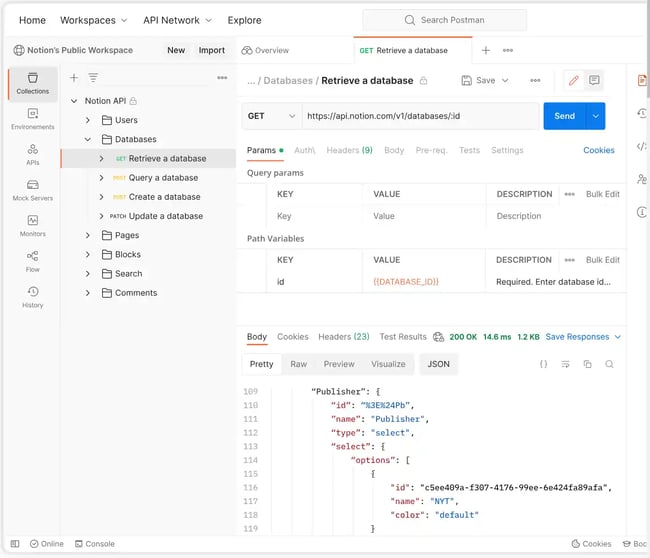
Task: Open the Monitors sidebar panel
Action: (32, 225)
